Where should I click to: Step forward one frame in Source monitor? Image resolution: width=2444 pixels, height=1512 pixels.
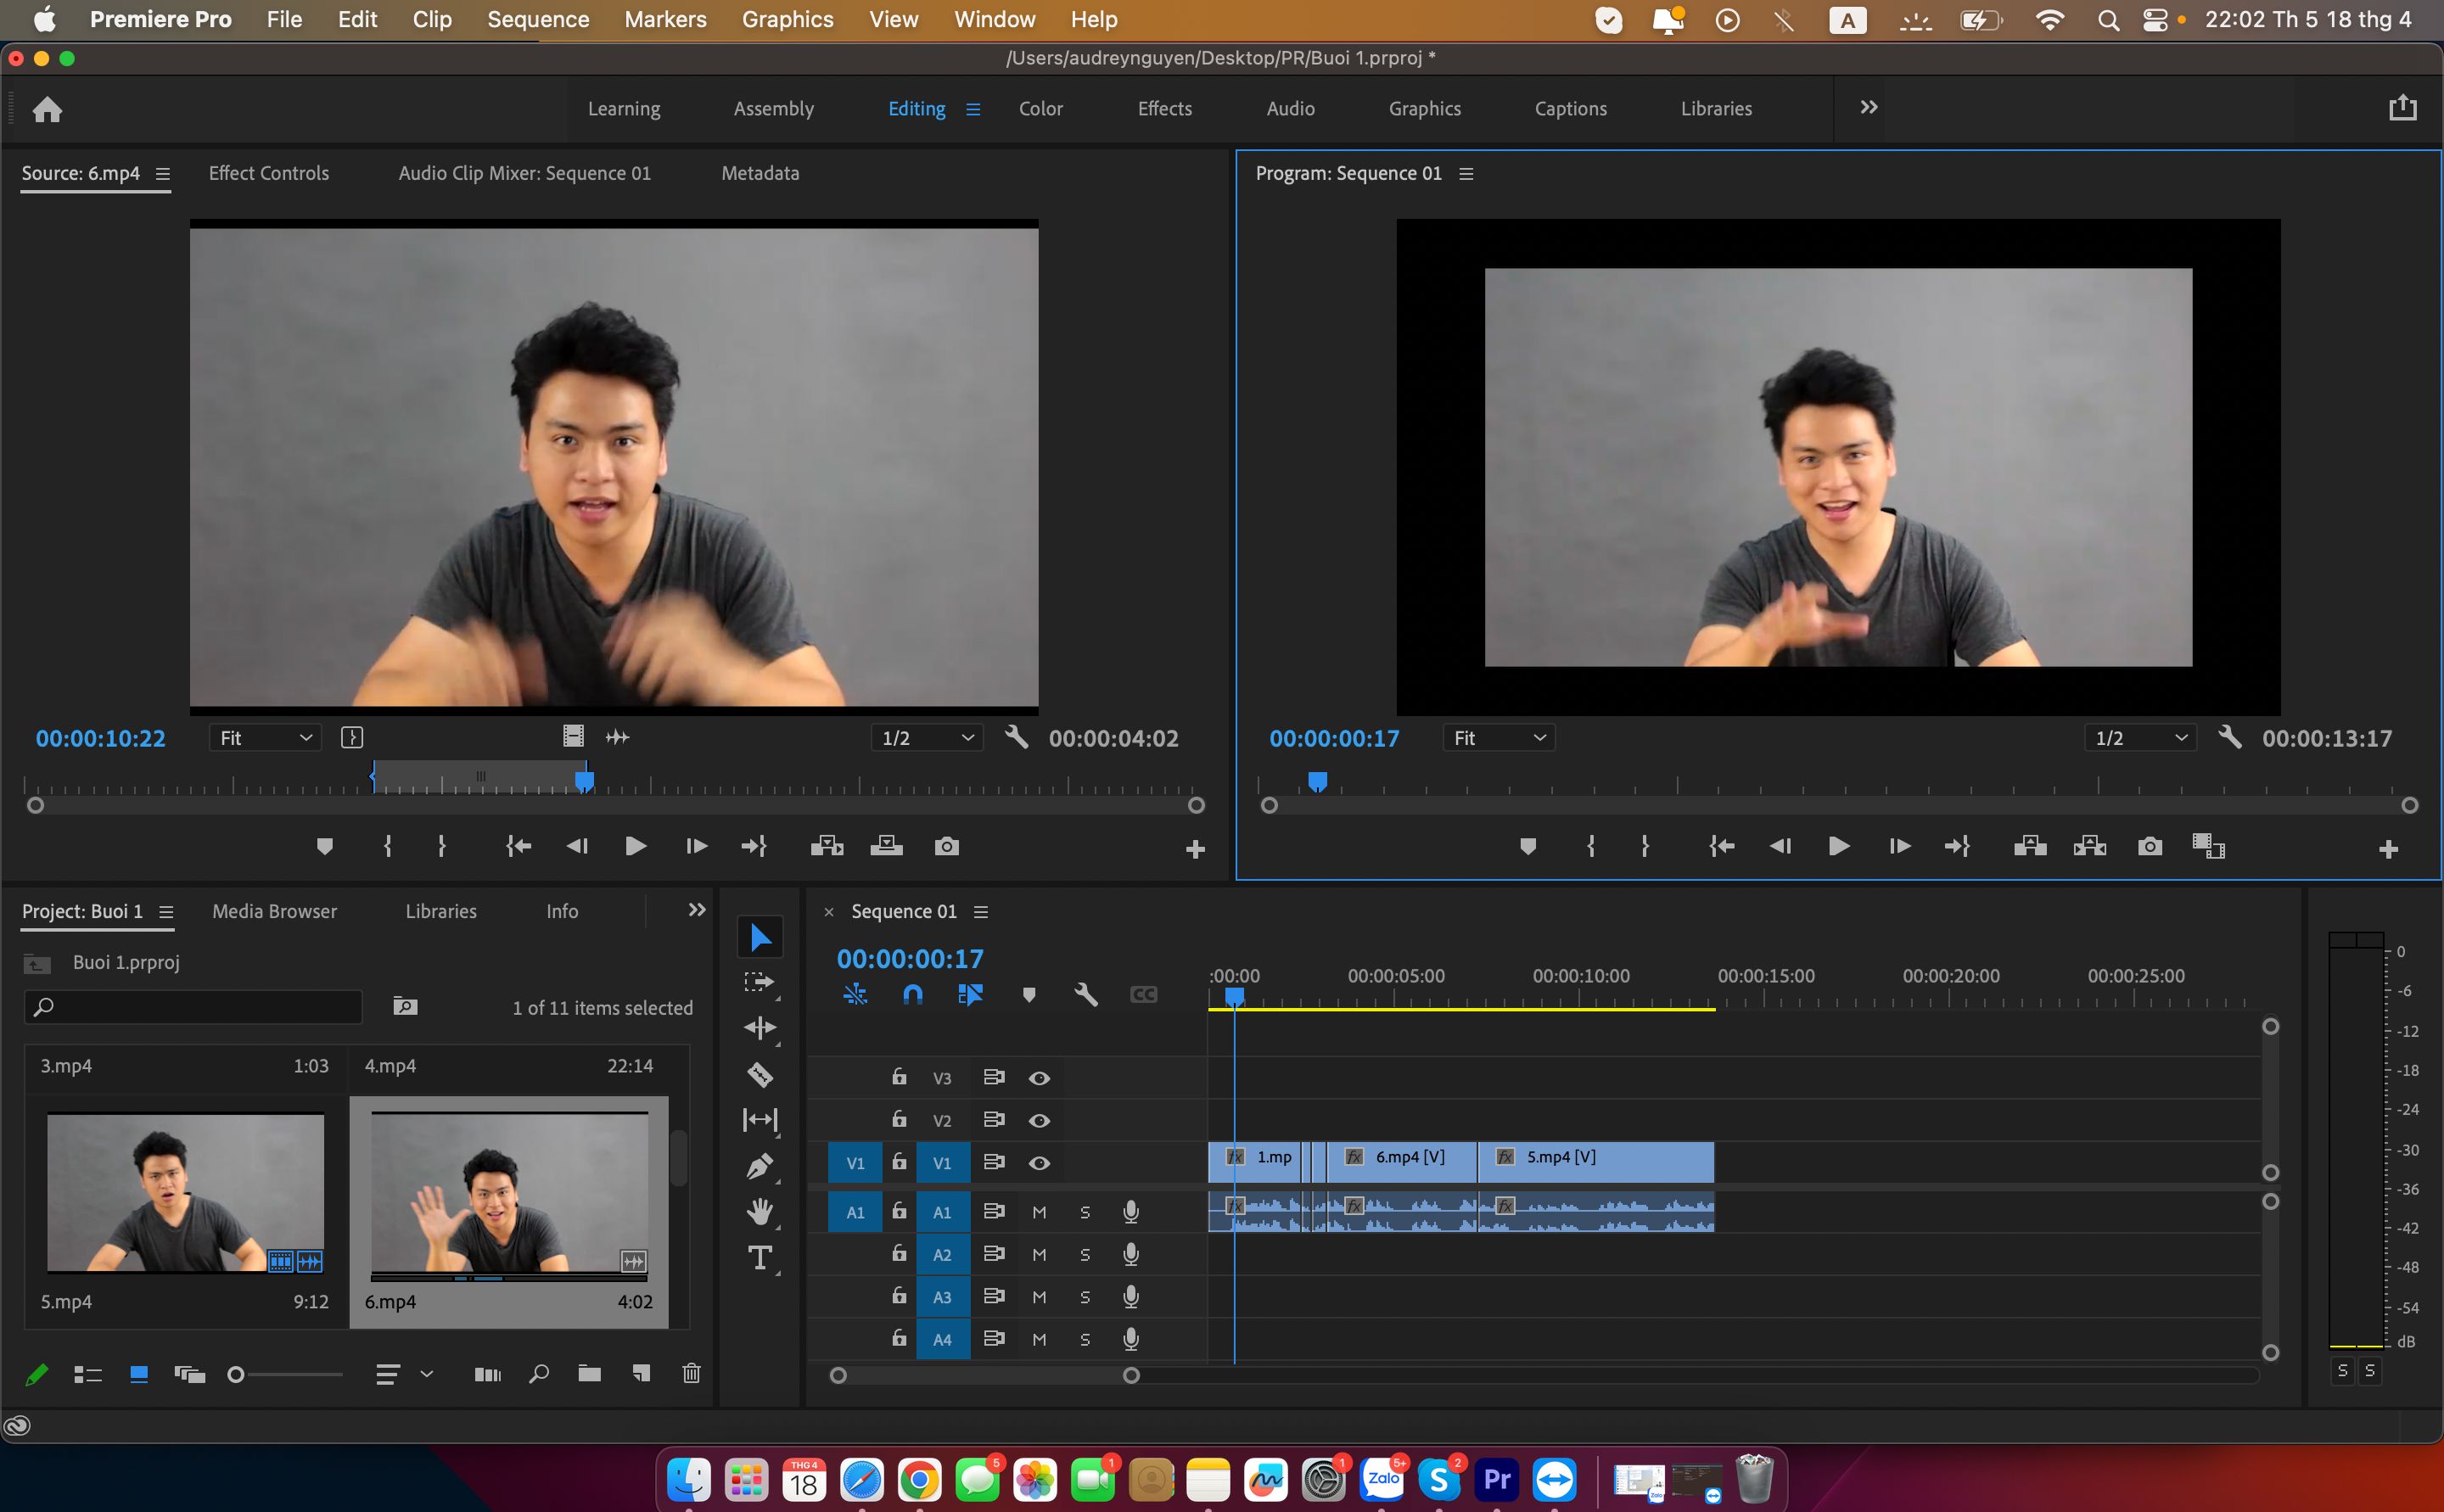pos(697,847)
